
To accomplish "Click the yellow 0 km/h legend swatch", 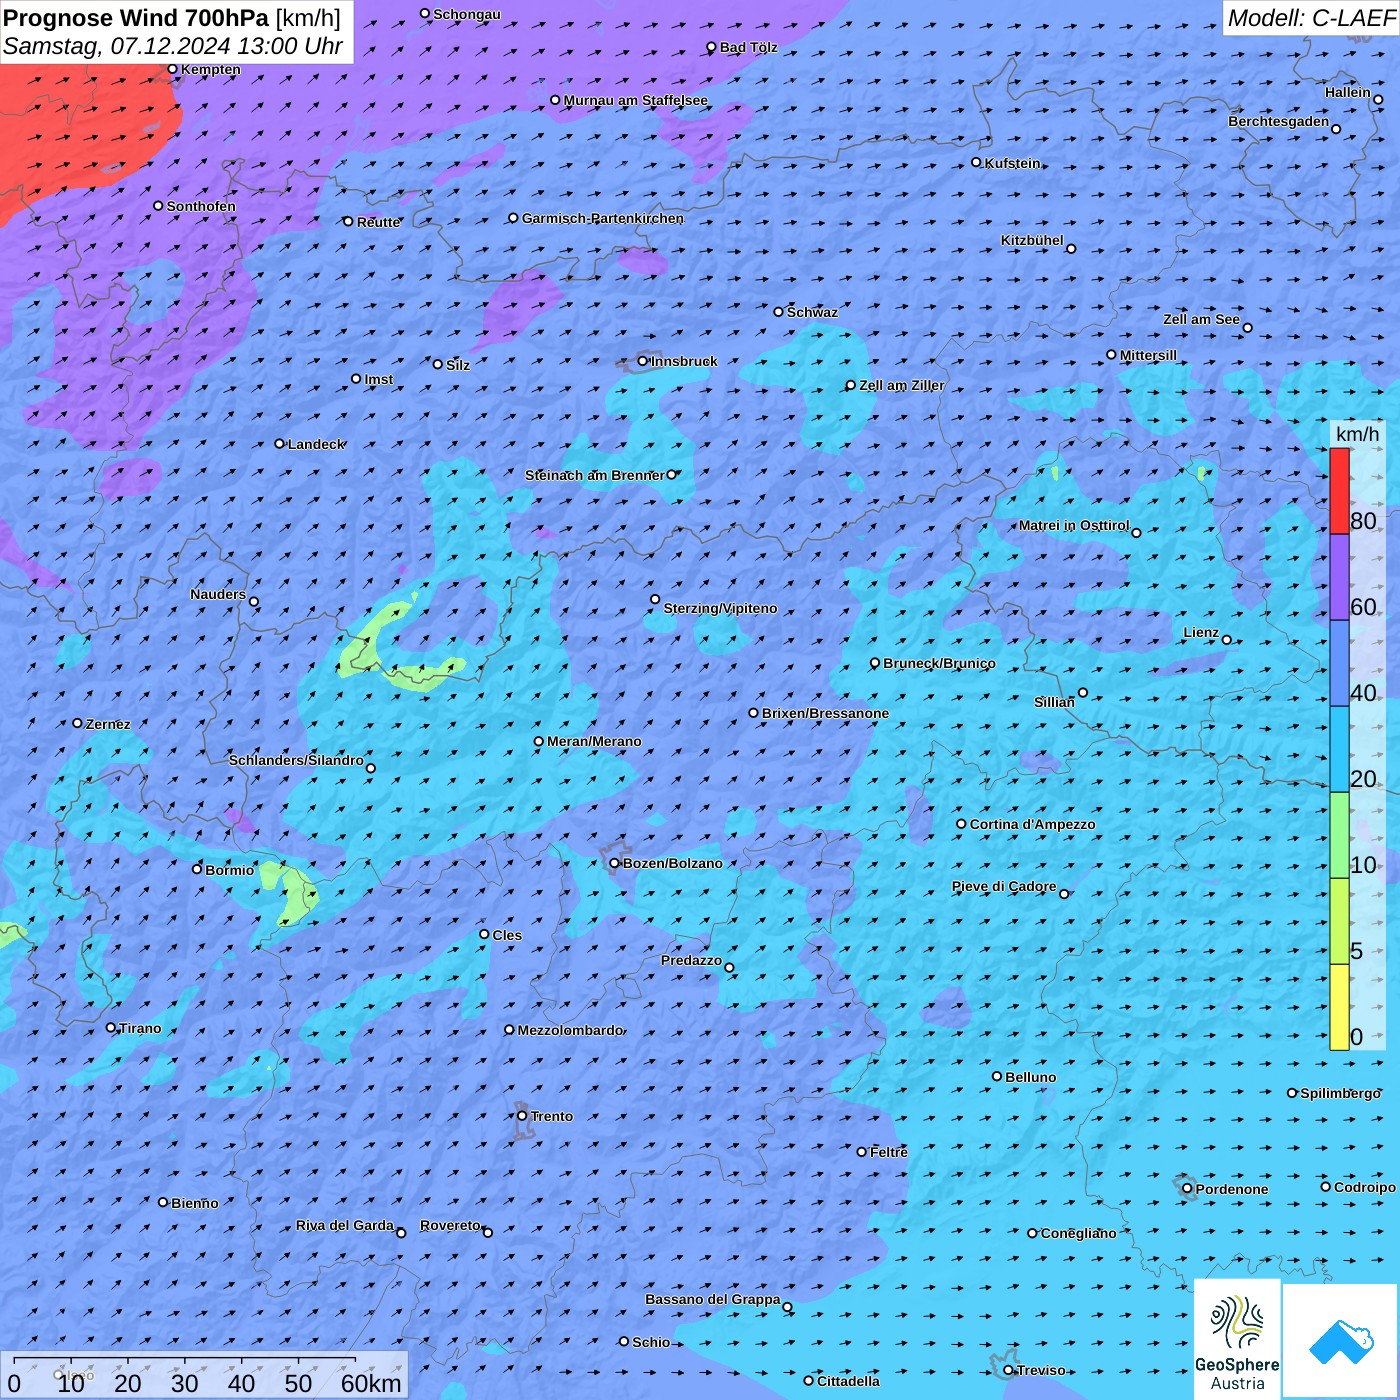I will tap(1339, 1007).
